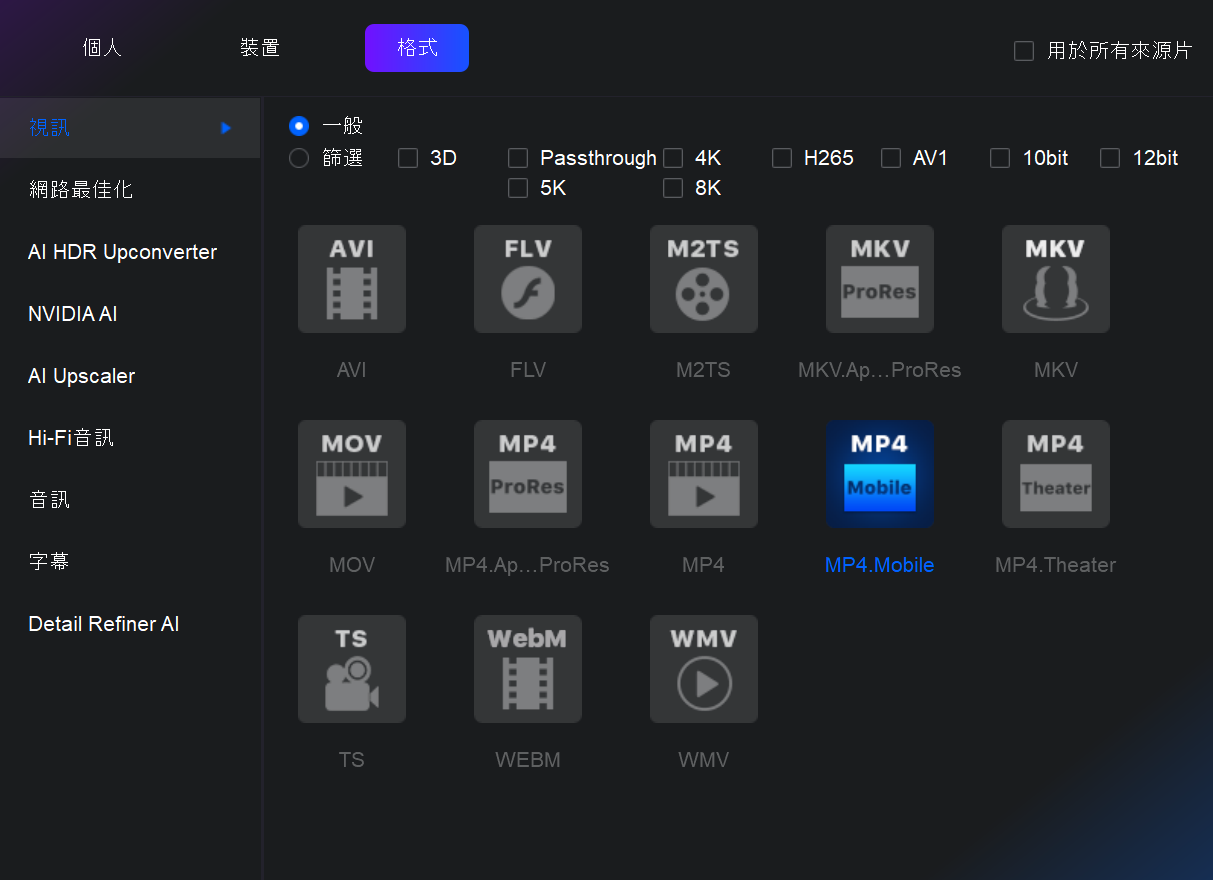Pick the M2TS format icon
This screenshot has width=1213, height=880.
(704, 279)
